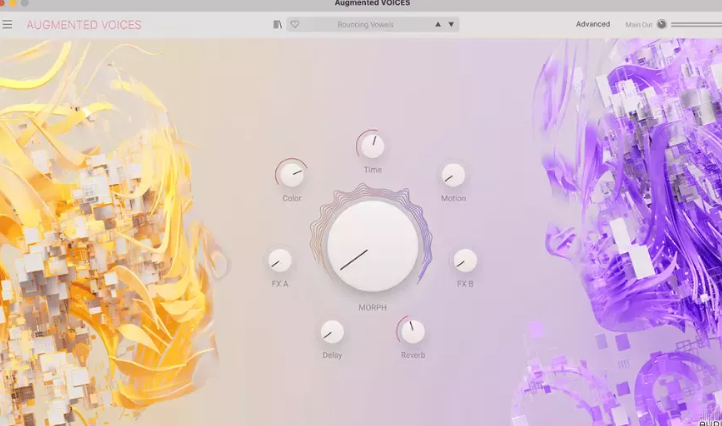Select previous preset with up arrow
Viewport: 722px width, 426px height.
pos(437,24)
